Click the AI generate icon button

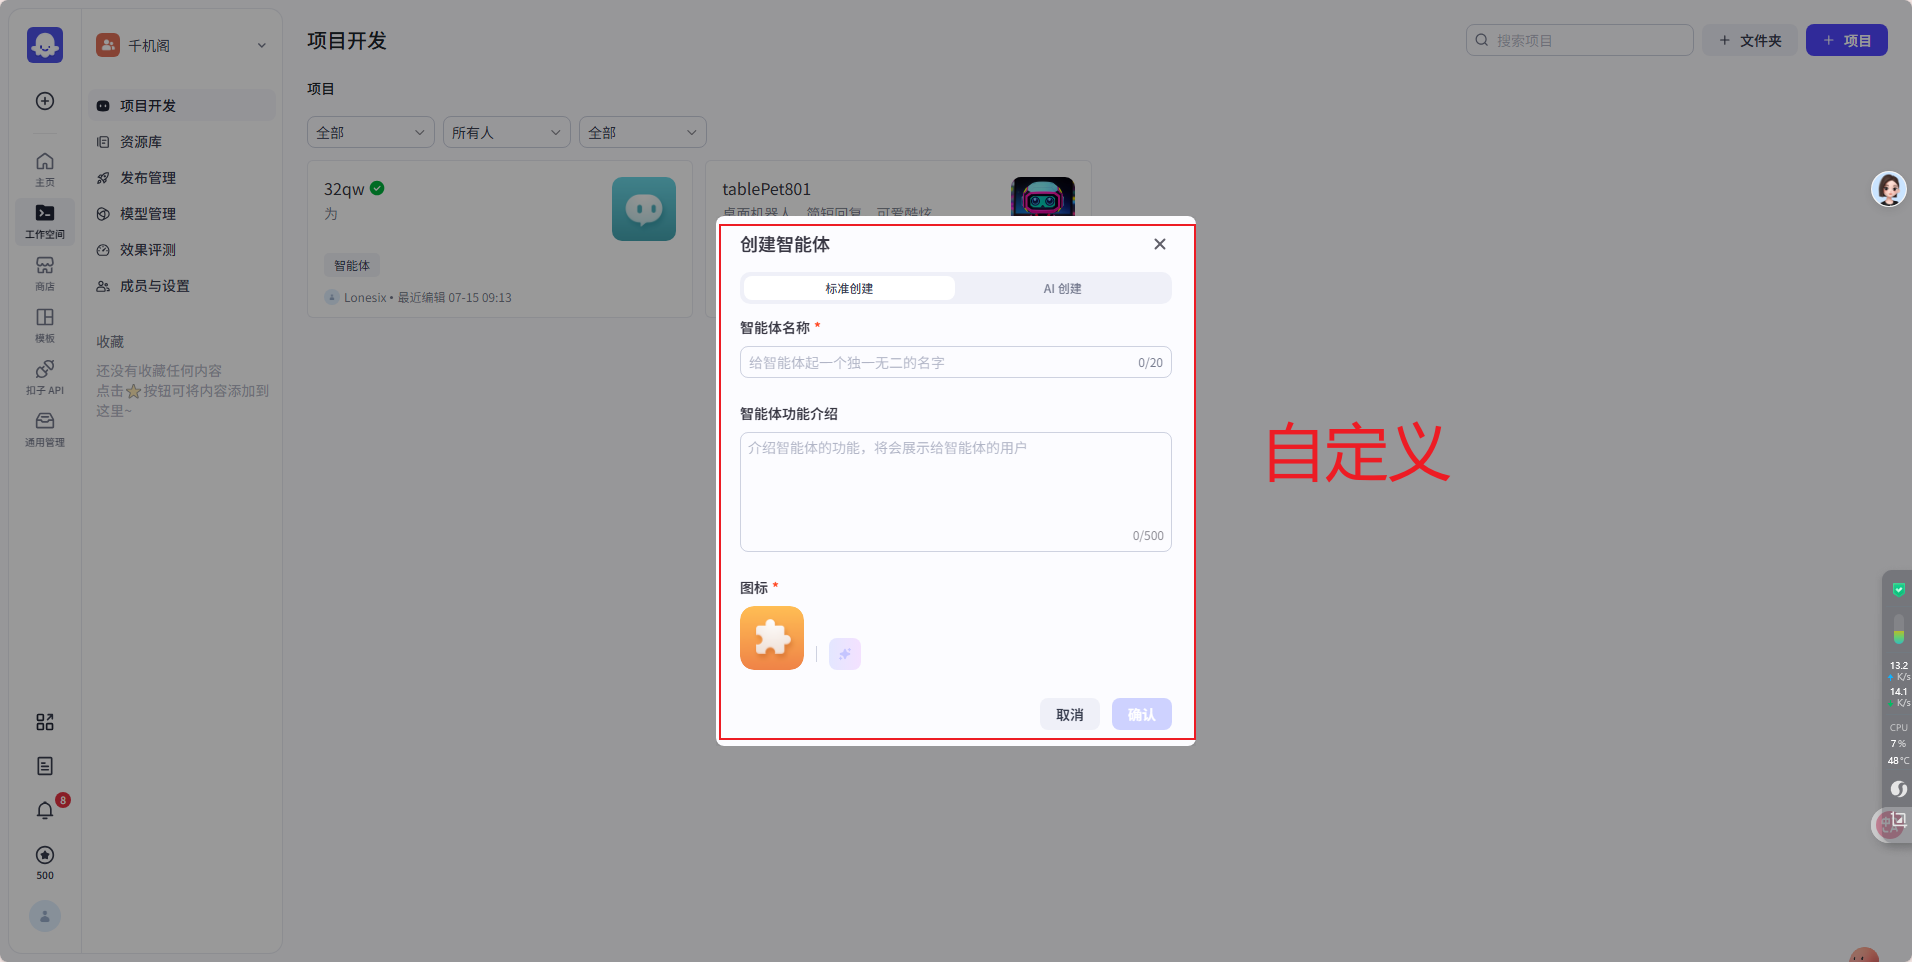click(x=844, y=654)
